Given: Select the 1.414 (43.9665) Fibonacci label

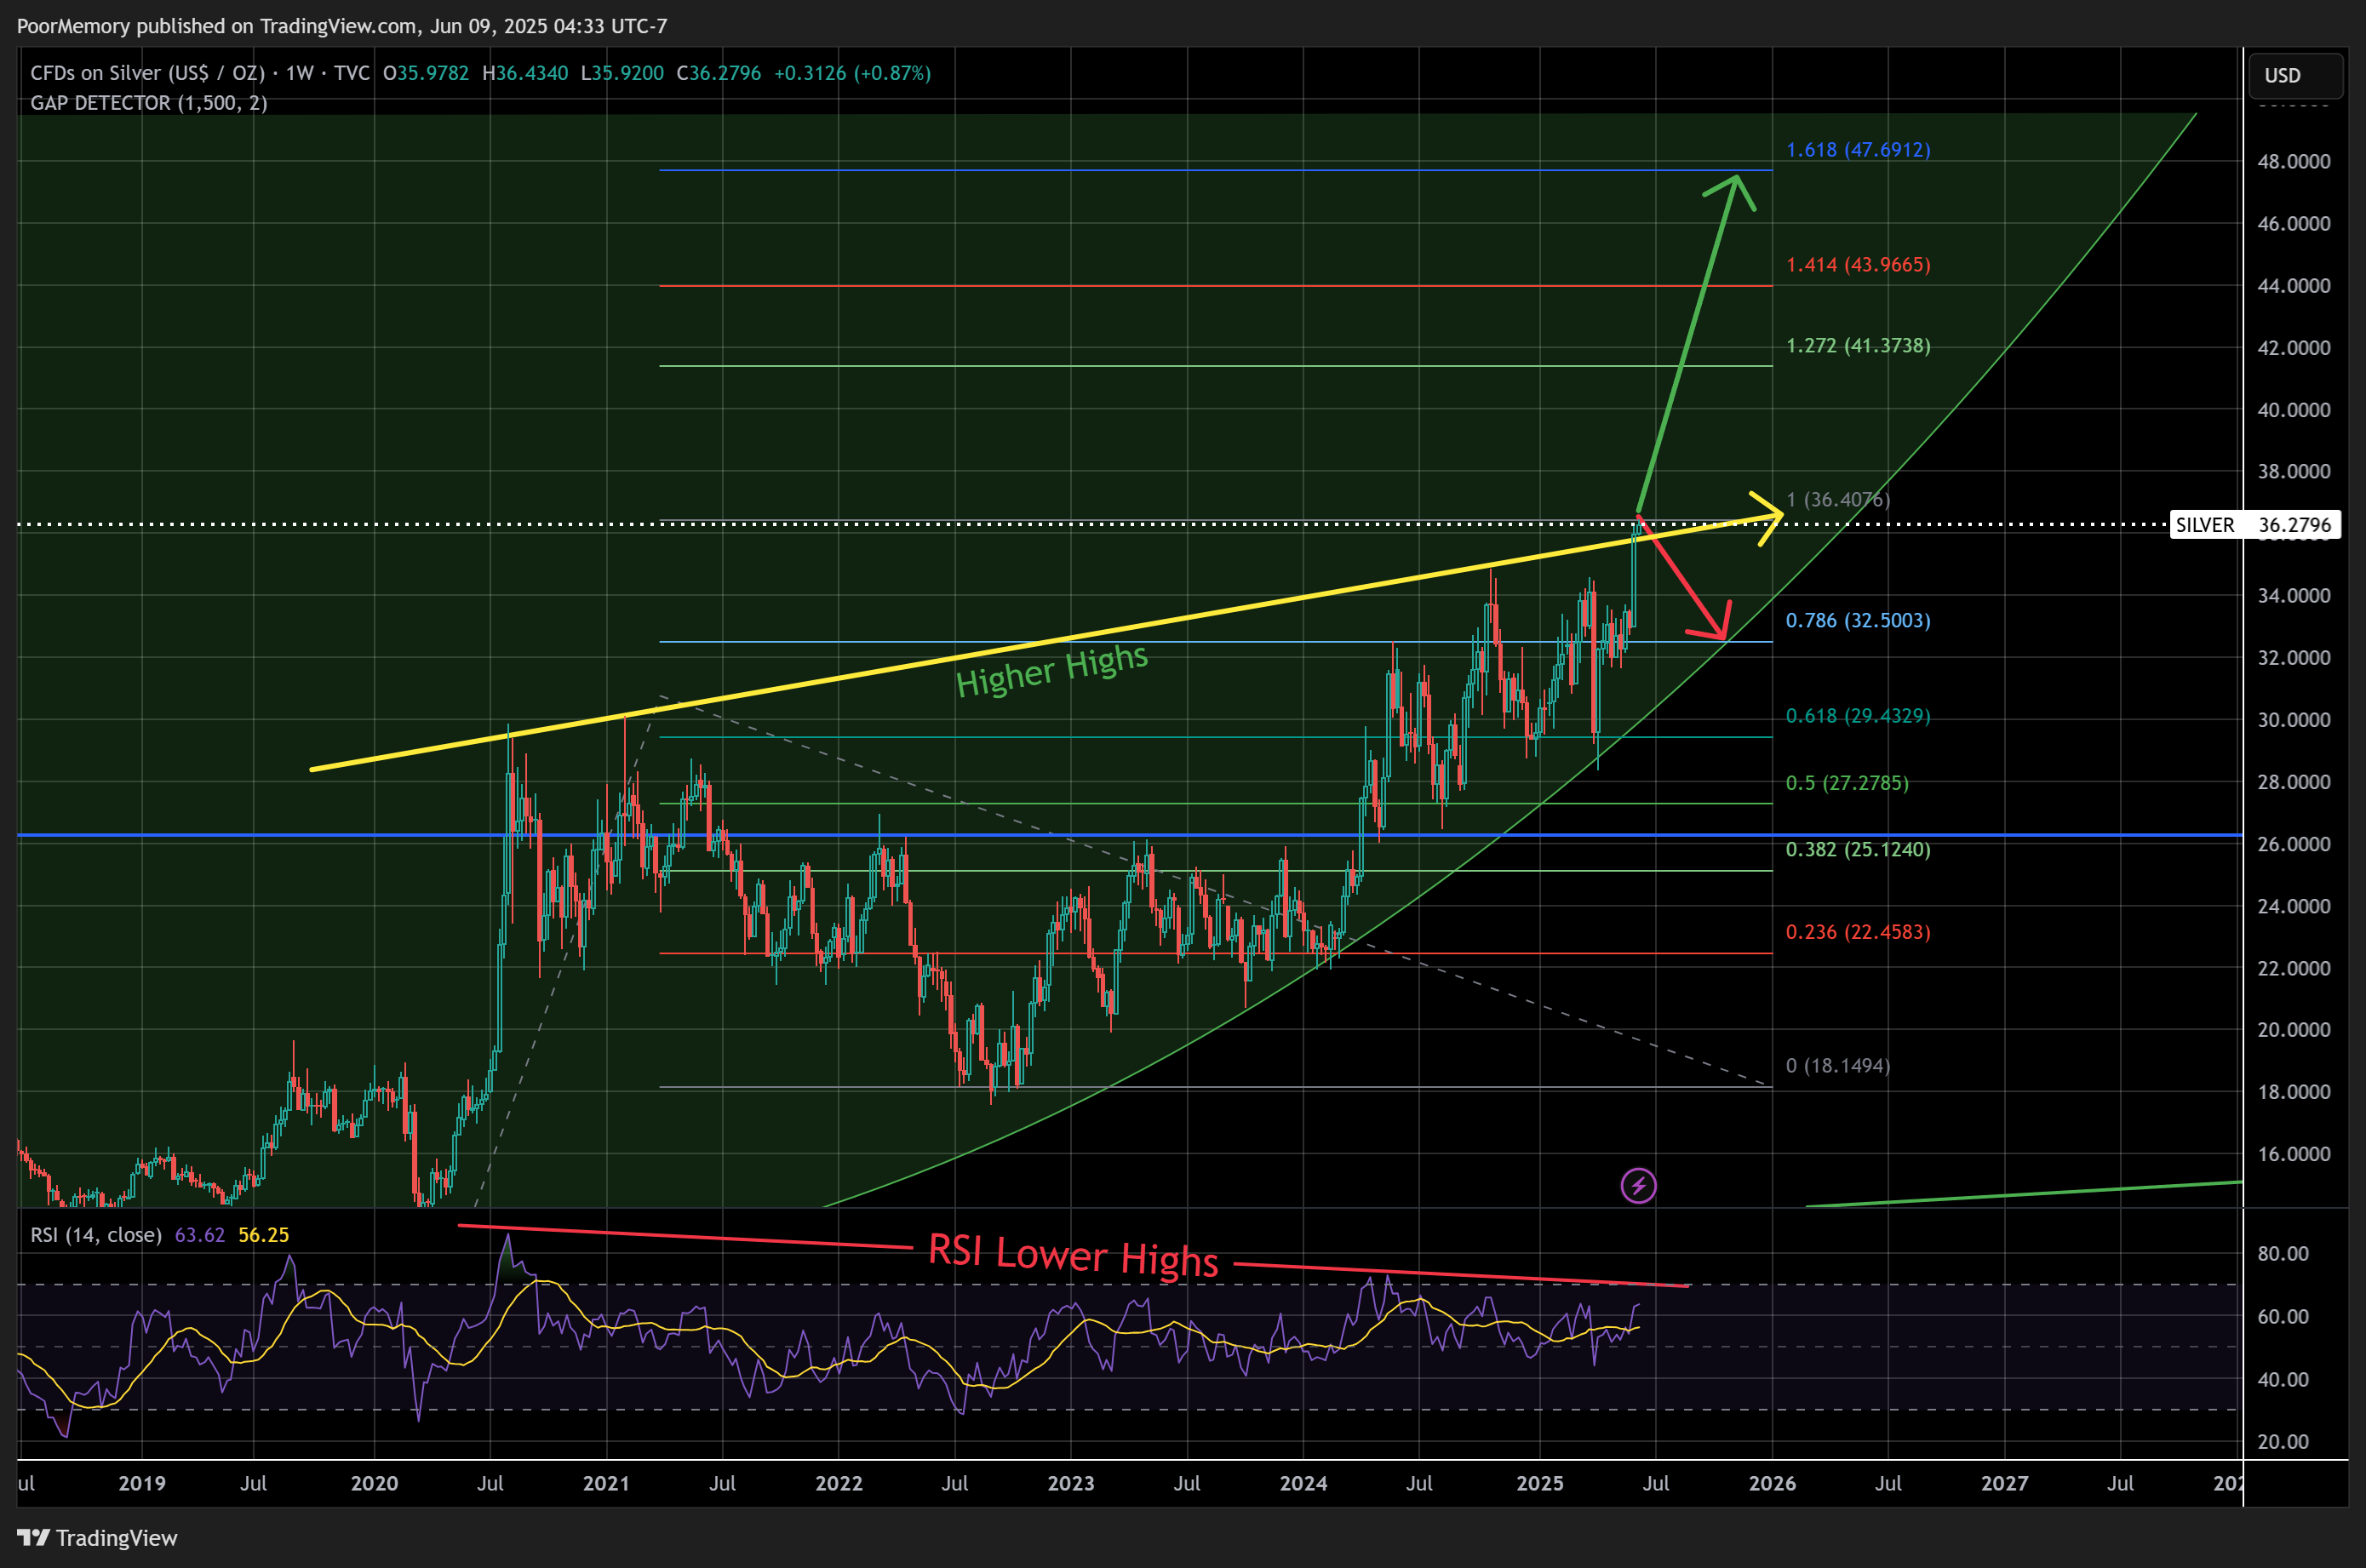Looking at the screenshot, I should click(1858, 265).
